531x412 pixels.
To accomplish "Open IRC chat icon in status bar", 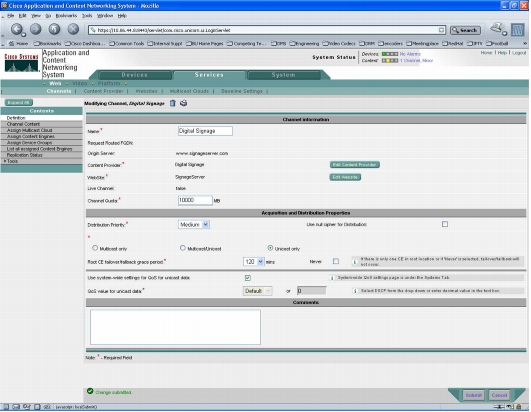I will [47, 407].
